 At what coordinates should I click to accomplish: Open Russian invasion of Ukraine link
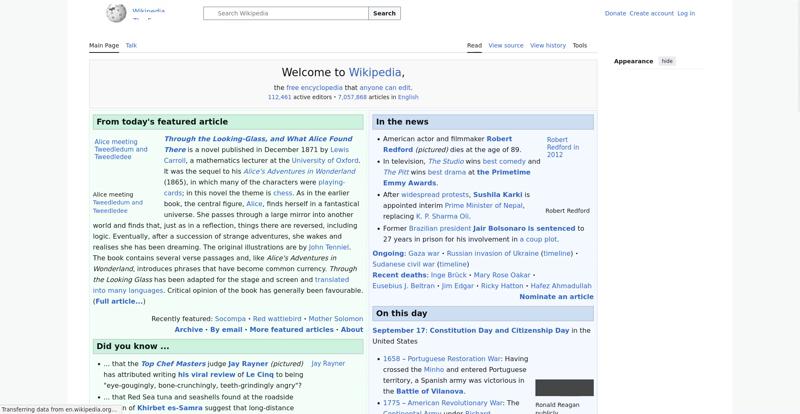(492, 253)
